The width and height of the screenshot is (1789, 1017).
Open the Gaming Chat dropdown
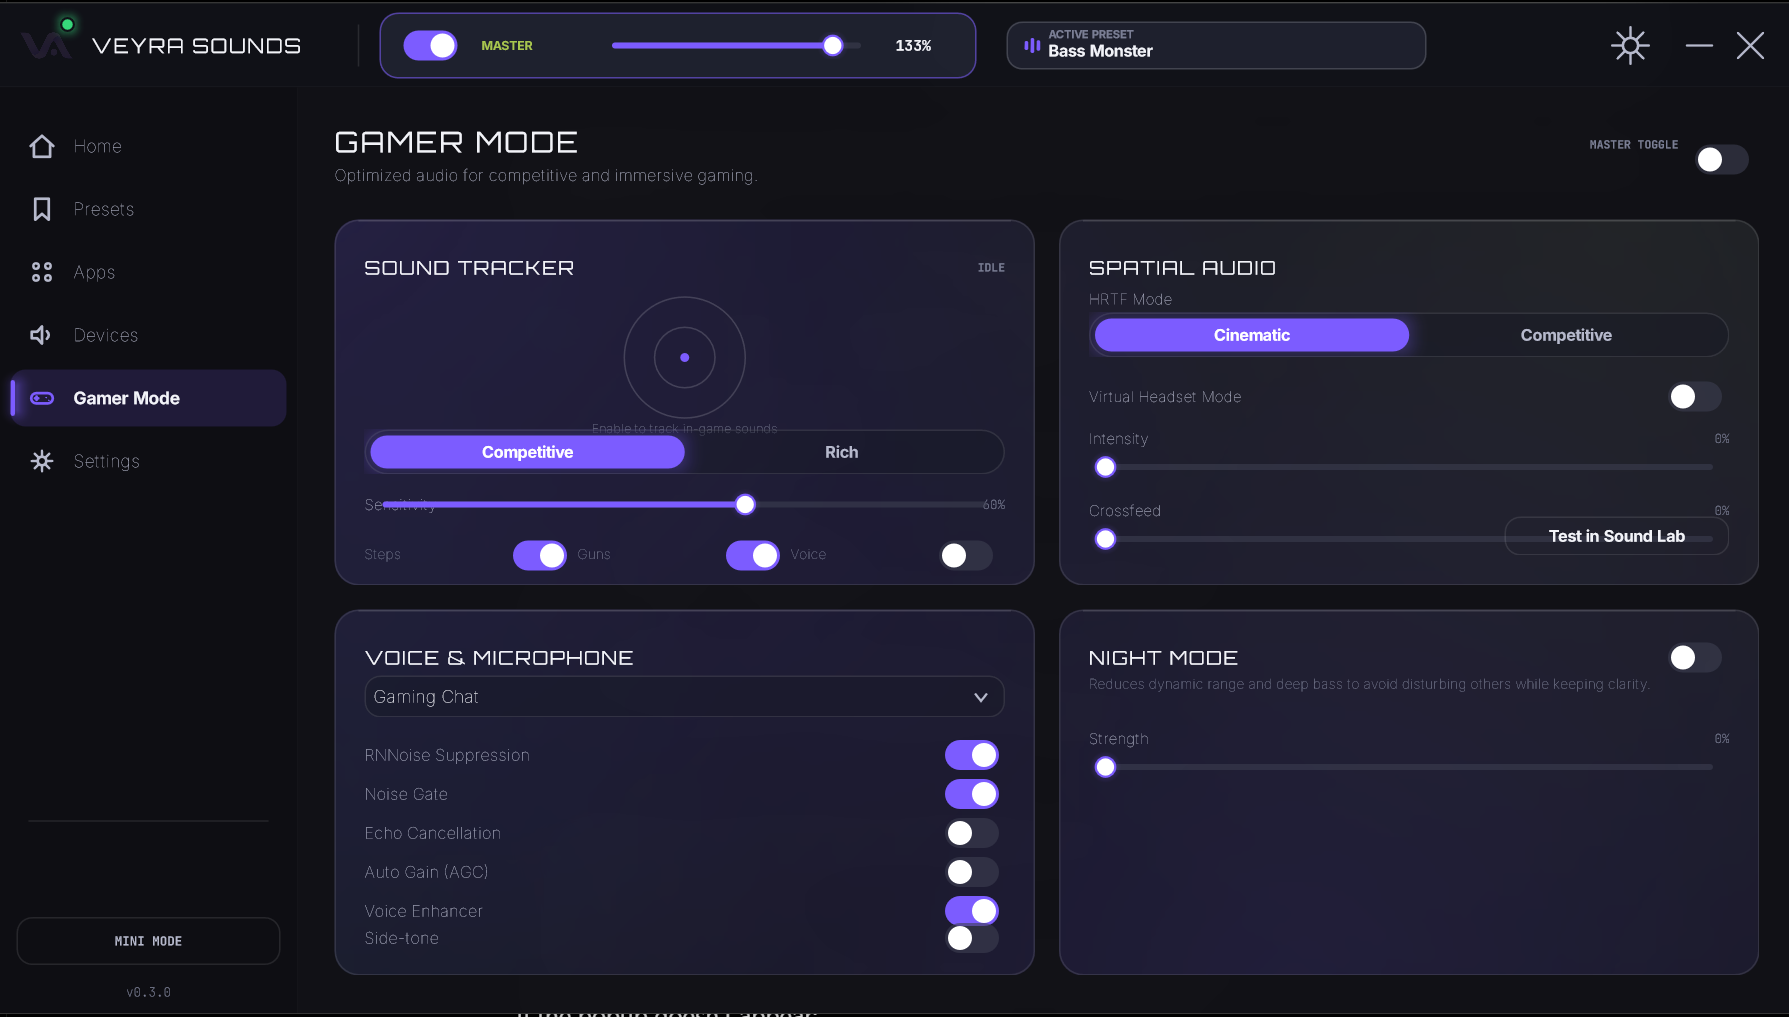tap(684, 697)
